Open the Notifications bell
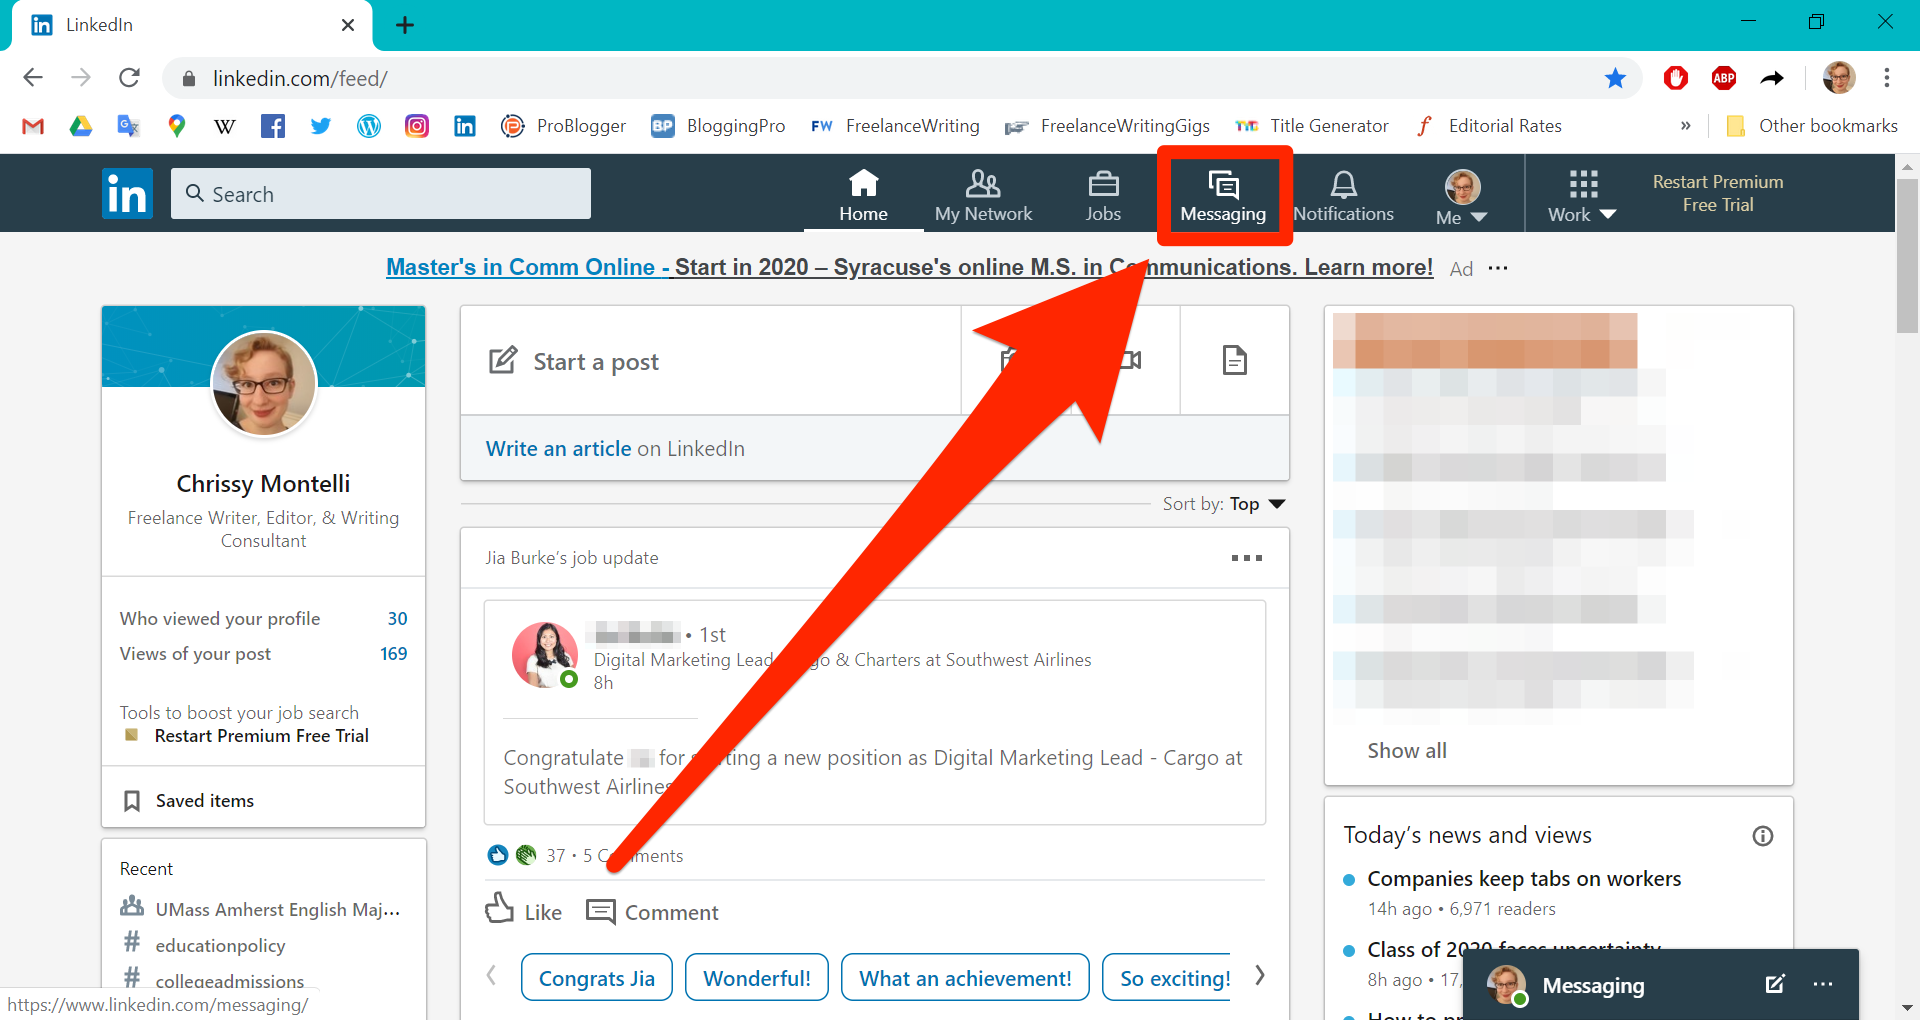This screenshot has width=1920, height=1020. coord(1343,196)
